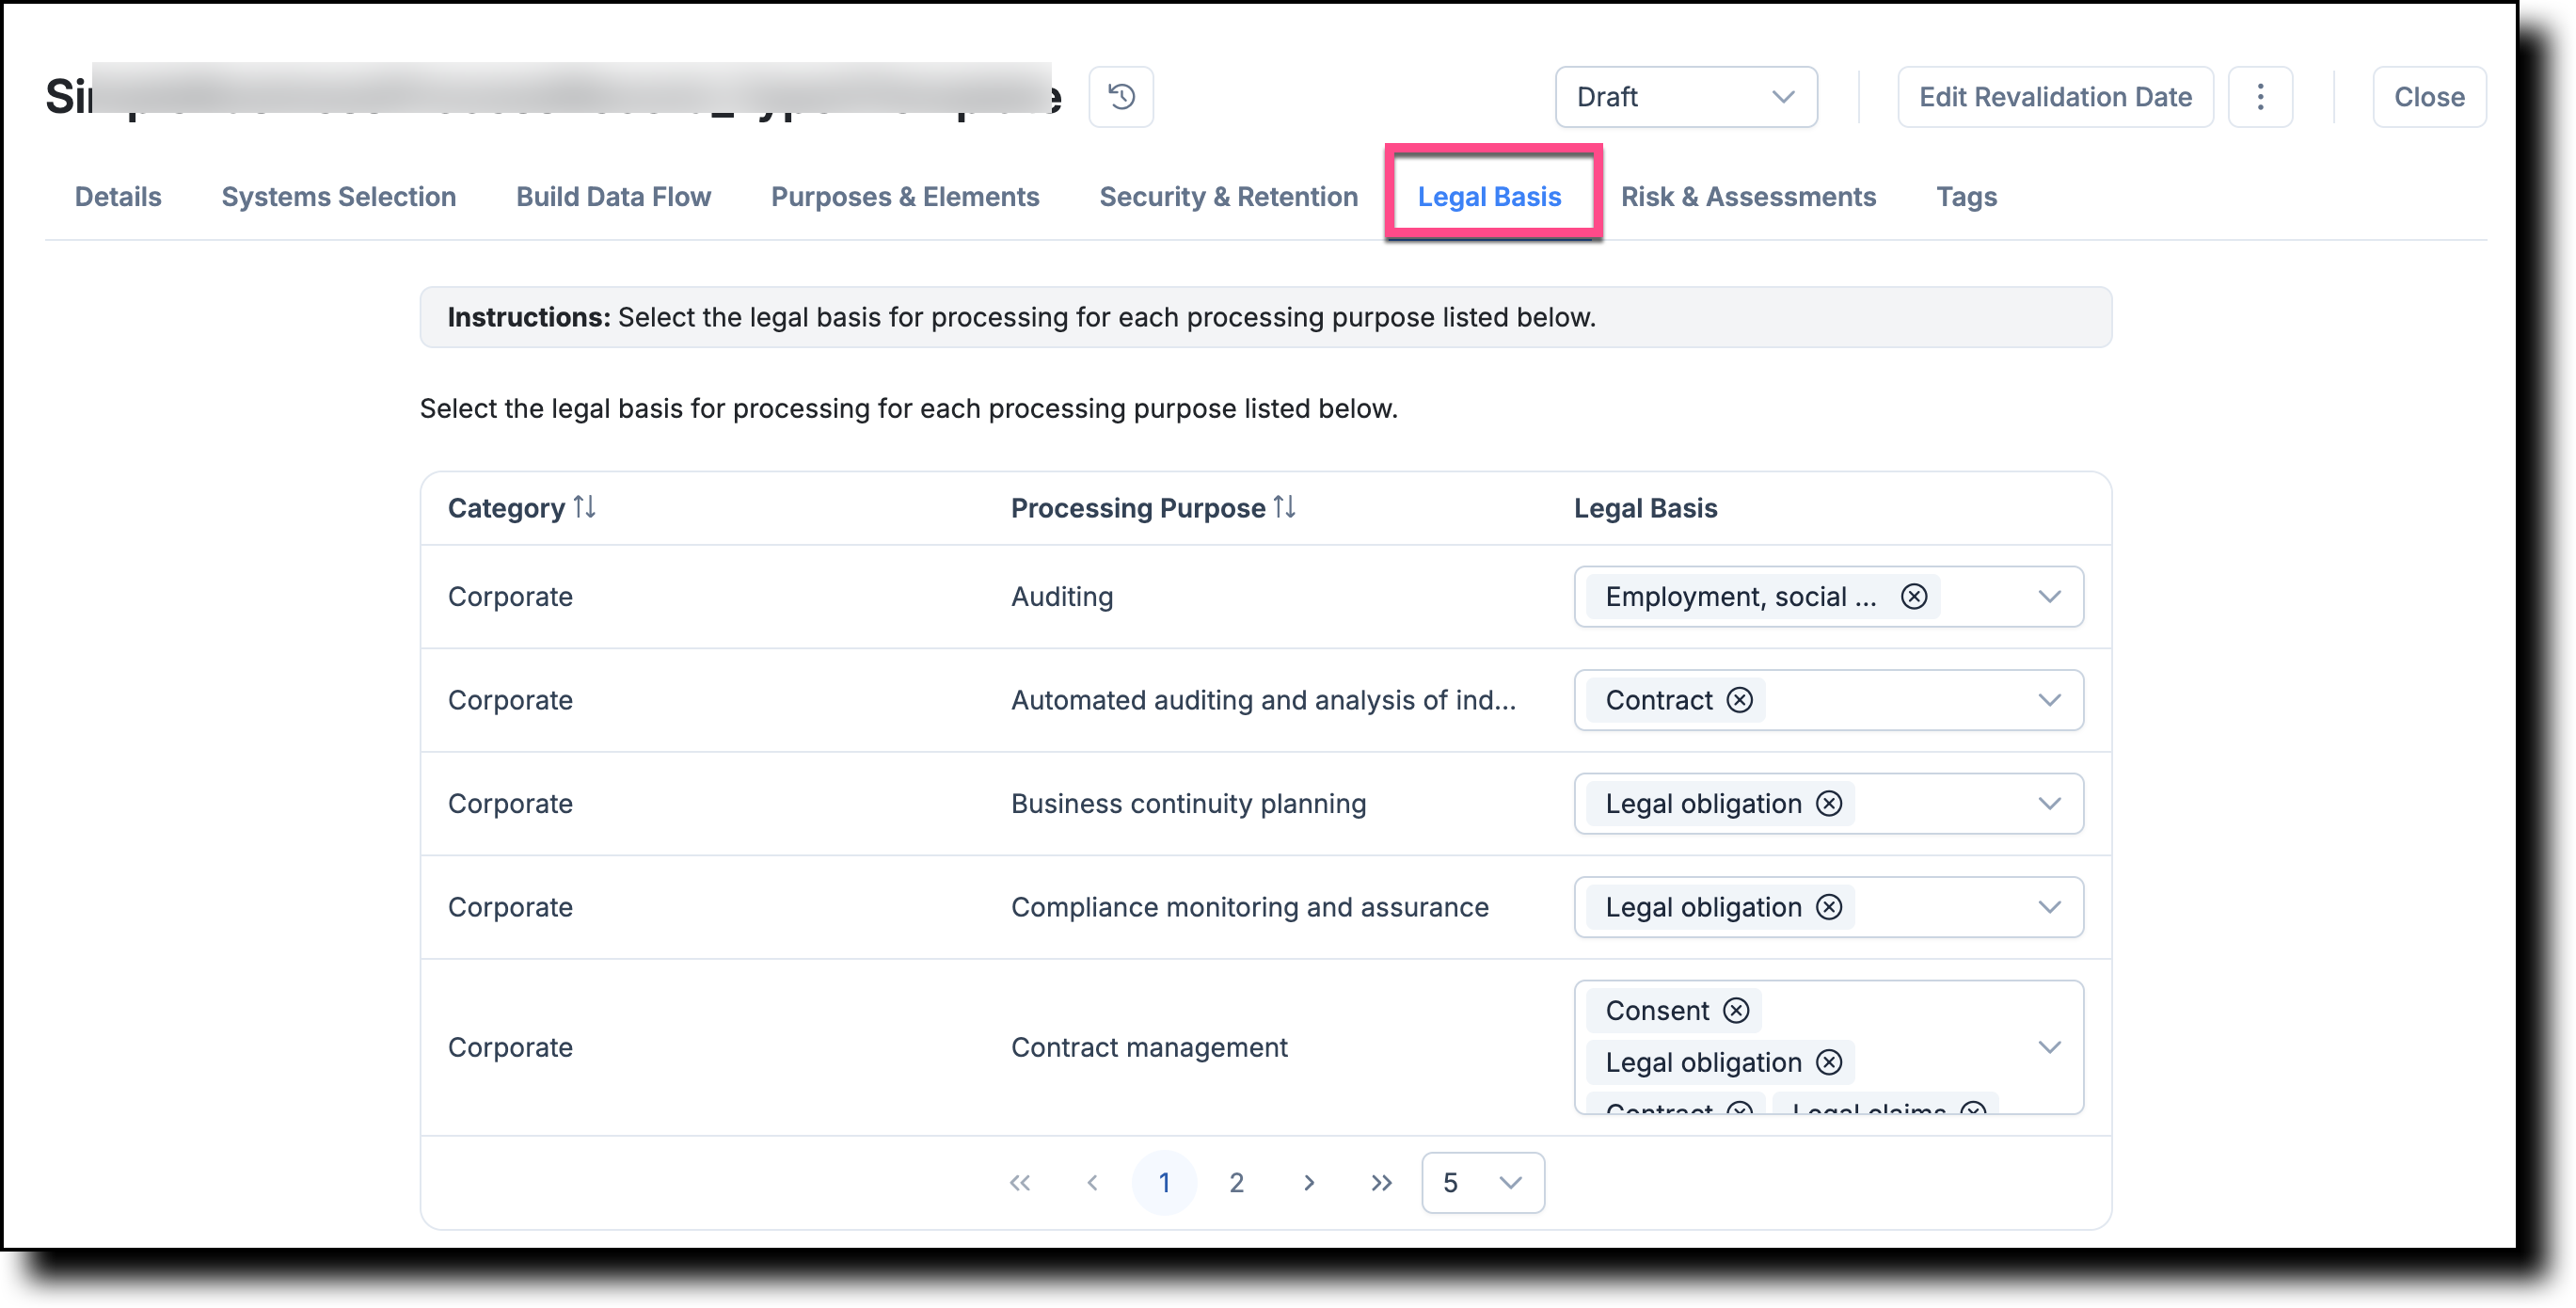Switch to the Tags tab
The image size is (2576, 1308).
click(1966, 197)
